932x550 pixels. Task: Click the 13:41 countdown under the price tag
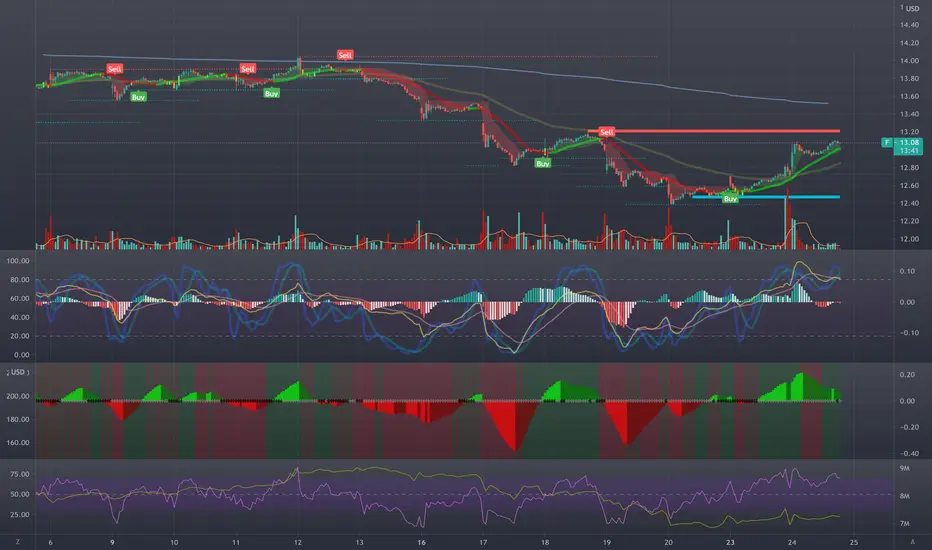(909, 151)
